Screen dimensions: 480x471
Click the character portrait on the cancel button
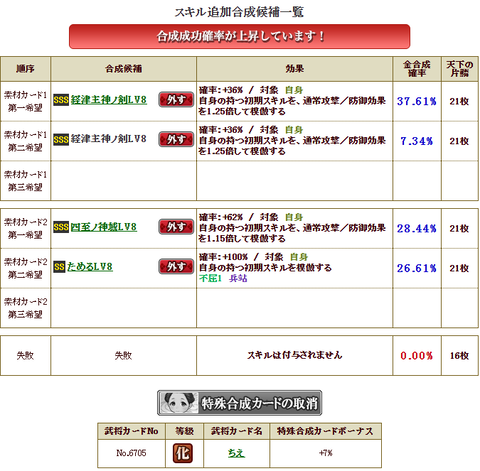(178, 403)
